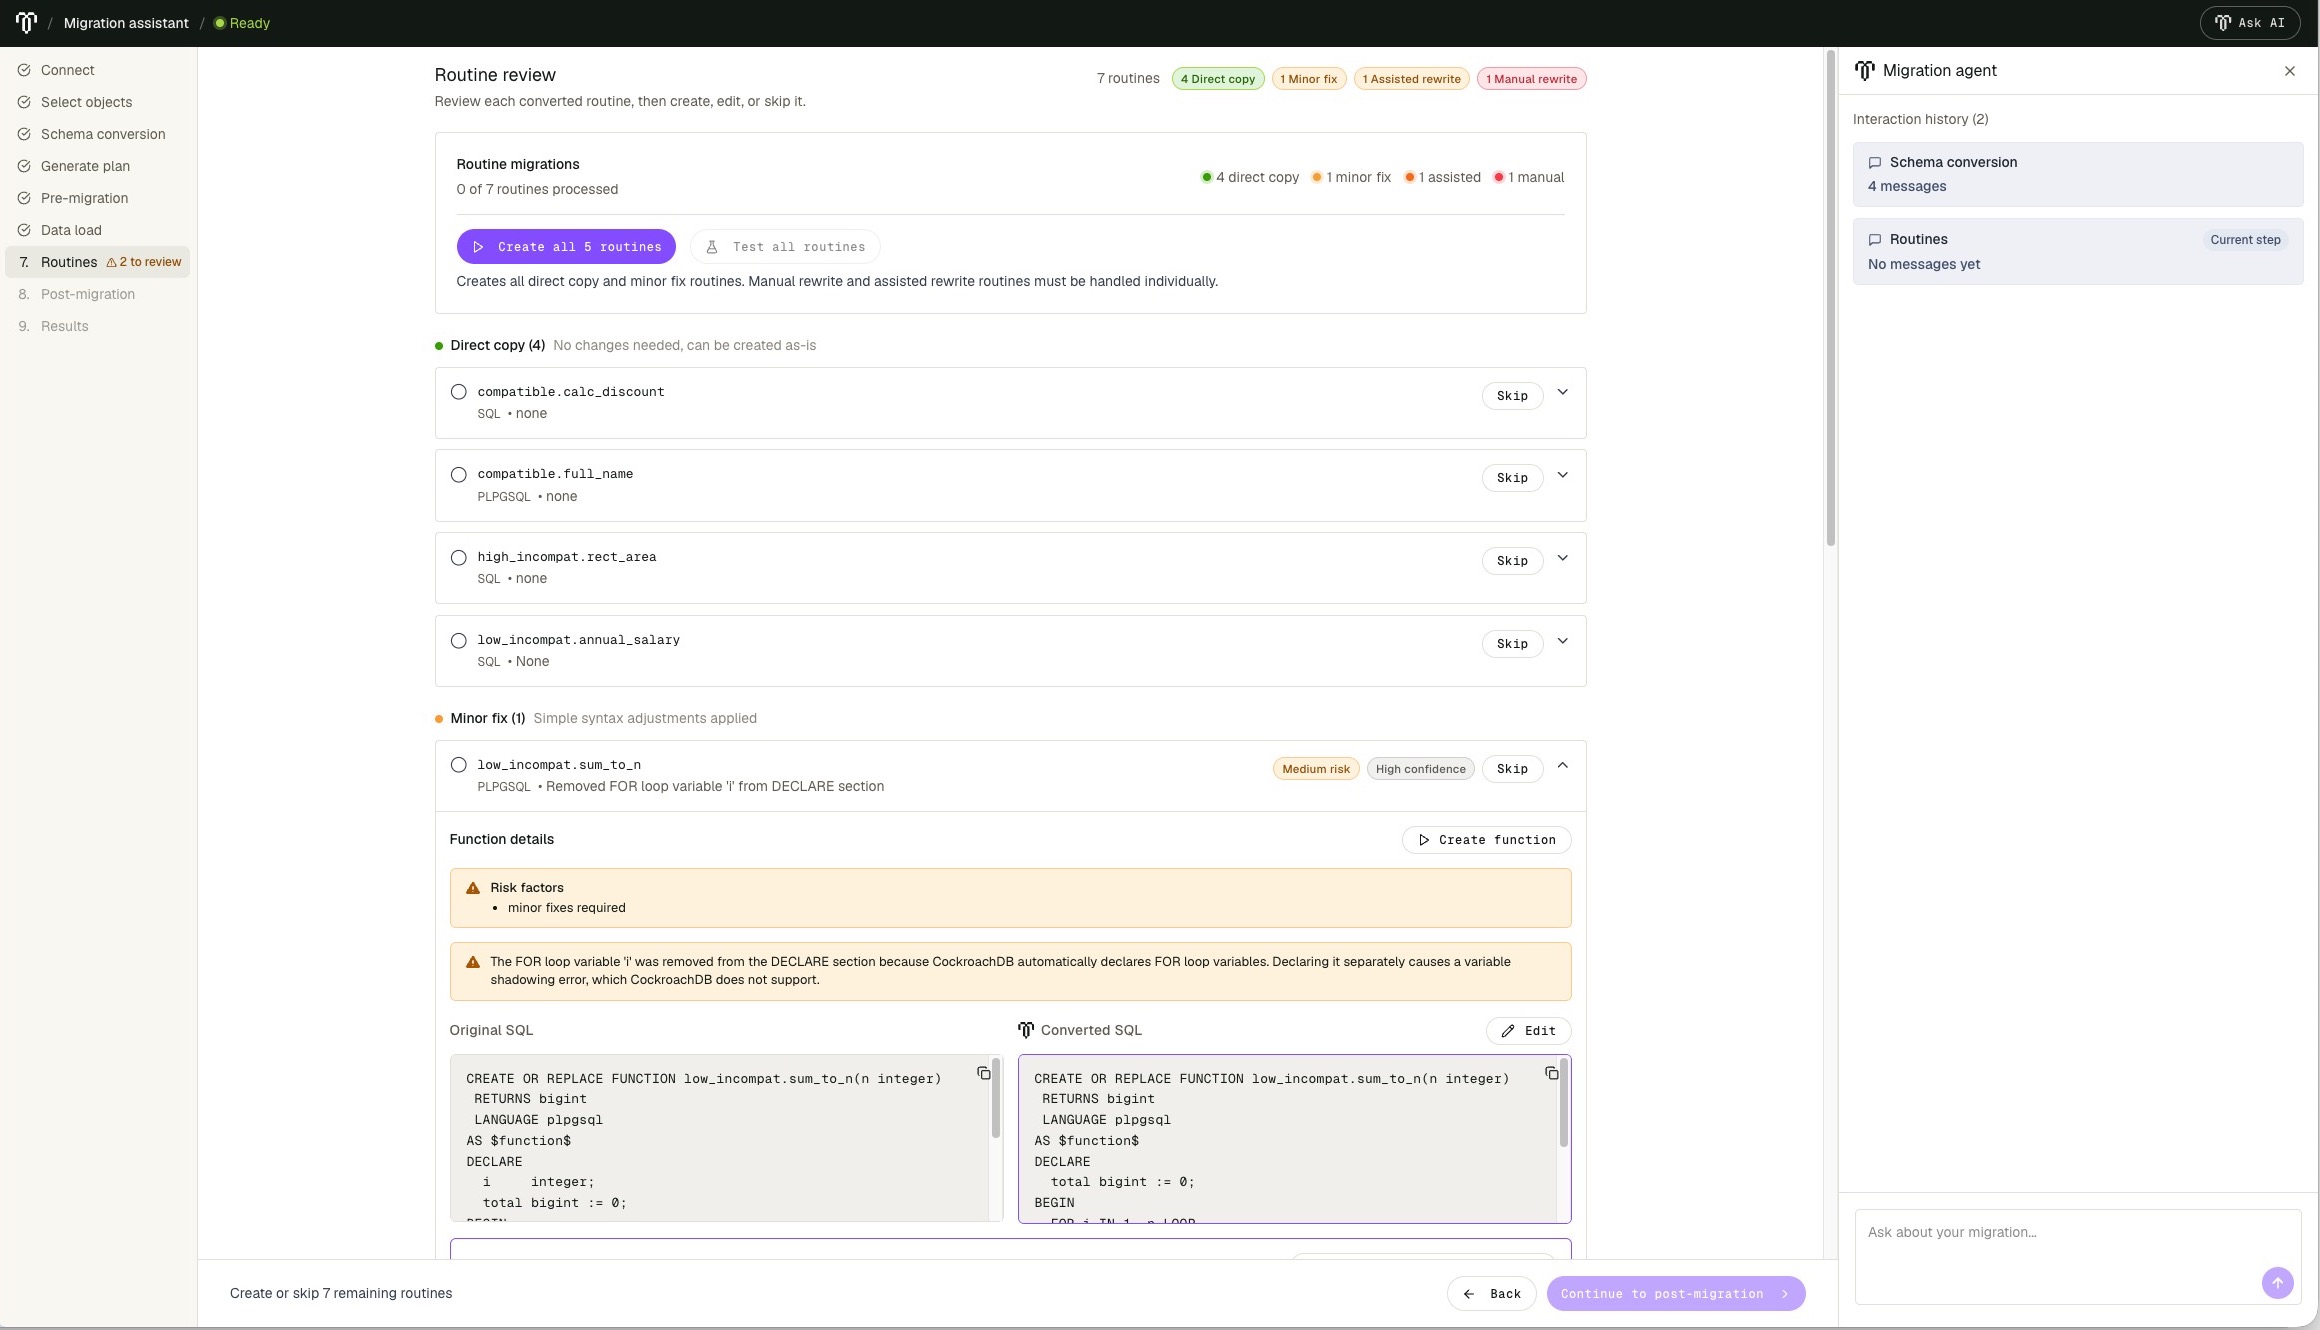Copy the Converted SQL code
This screenshot has height=1330, width=2320.
coord(1552,1073)
